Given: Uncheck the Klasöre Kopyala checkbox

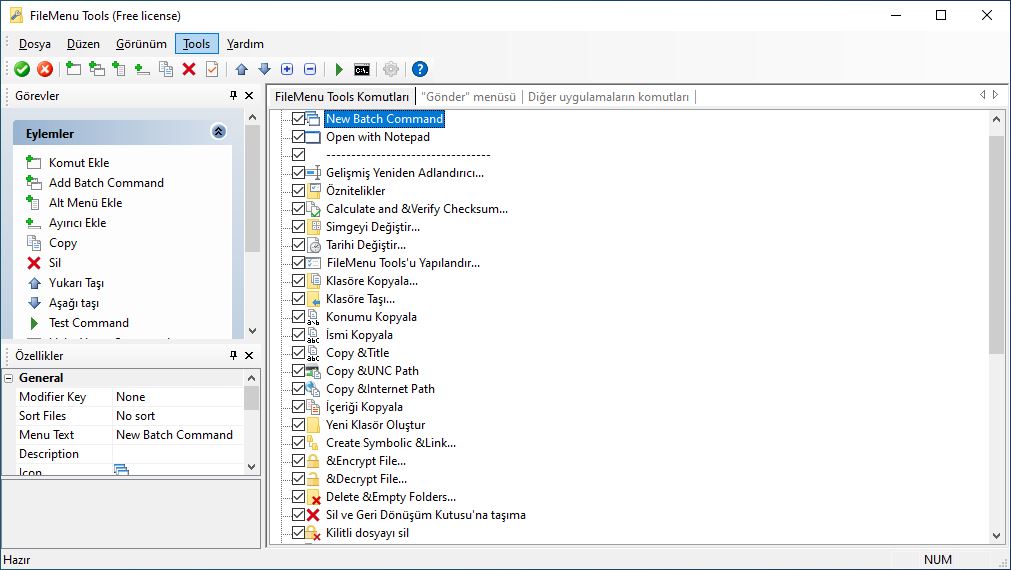Looking at the screenshot, I should (298, 280).
